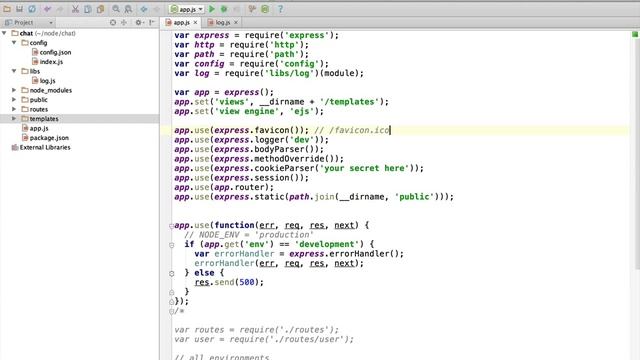Click the 'view engine' string in code
Image resolution: width=640 pixels, height=360 pixels.
(247, 111)
